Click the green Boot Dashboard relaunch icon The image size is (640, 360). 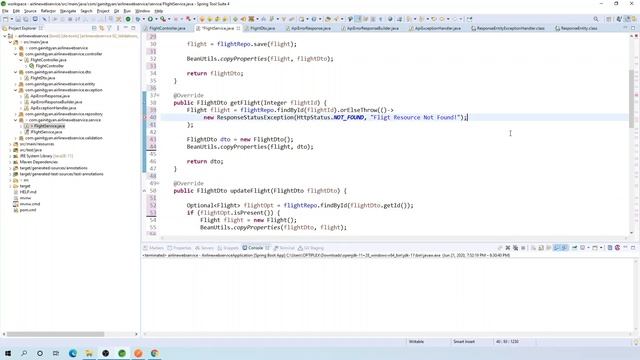point(128,19)
